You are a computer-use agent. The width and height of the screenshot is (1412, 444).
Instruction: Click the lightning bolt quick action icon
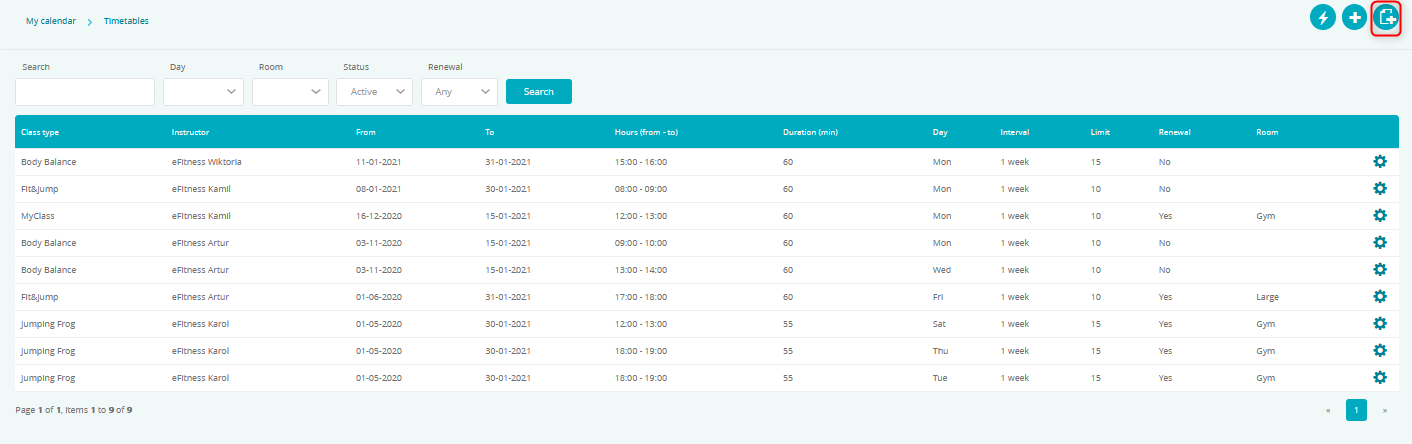[1323, 17]
